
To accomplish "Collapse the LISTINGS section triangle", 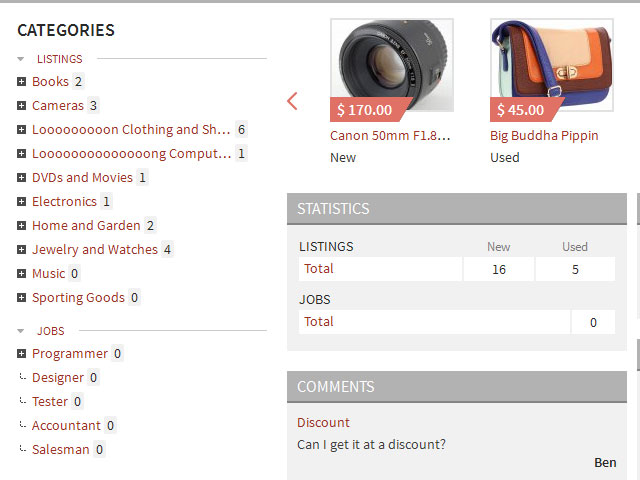I will click(x=21, y=59).
